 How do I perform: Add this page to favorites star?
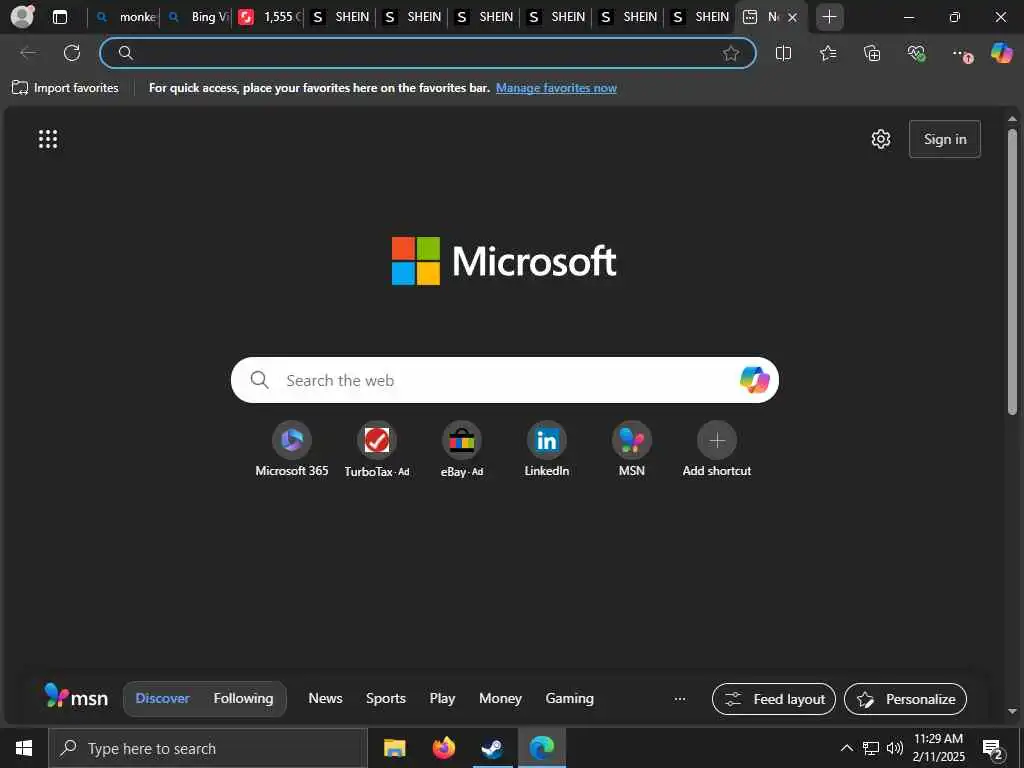click(731, 53)
